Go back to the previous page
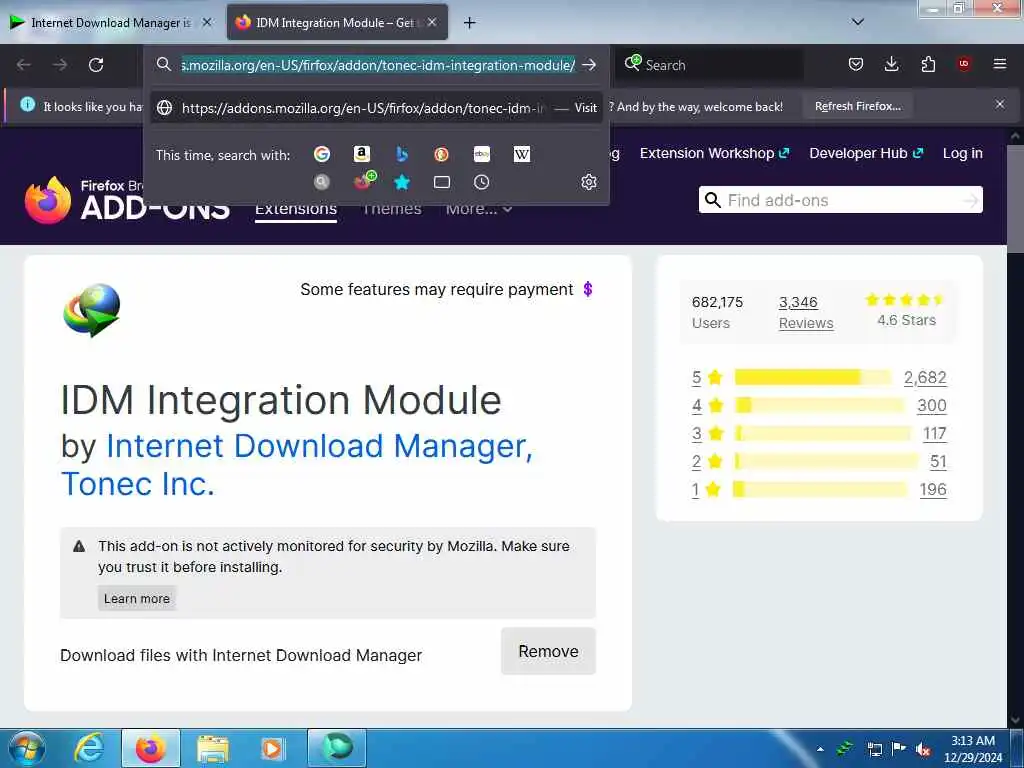Screen dimensions: 1024x768 (24, 65)
